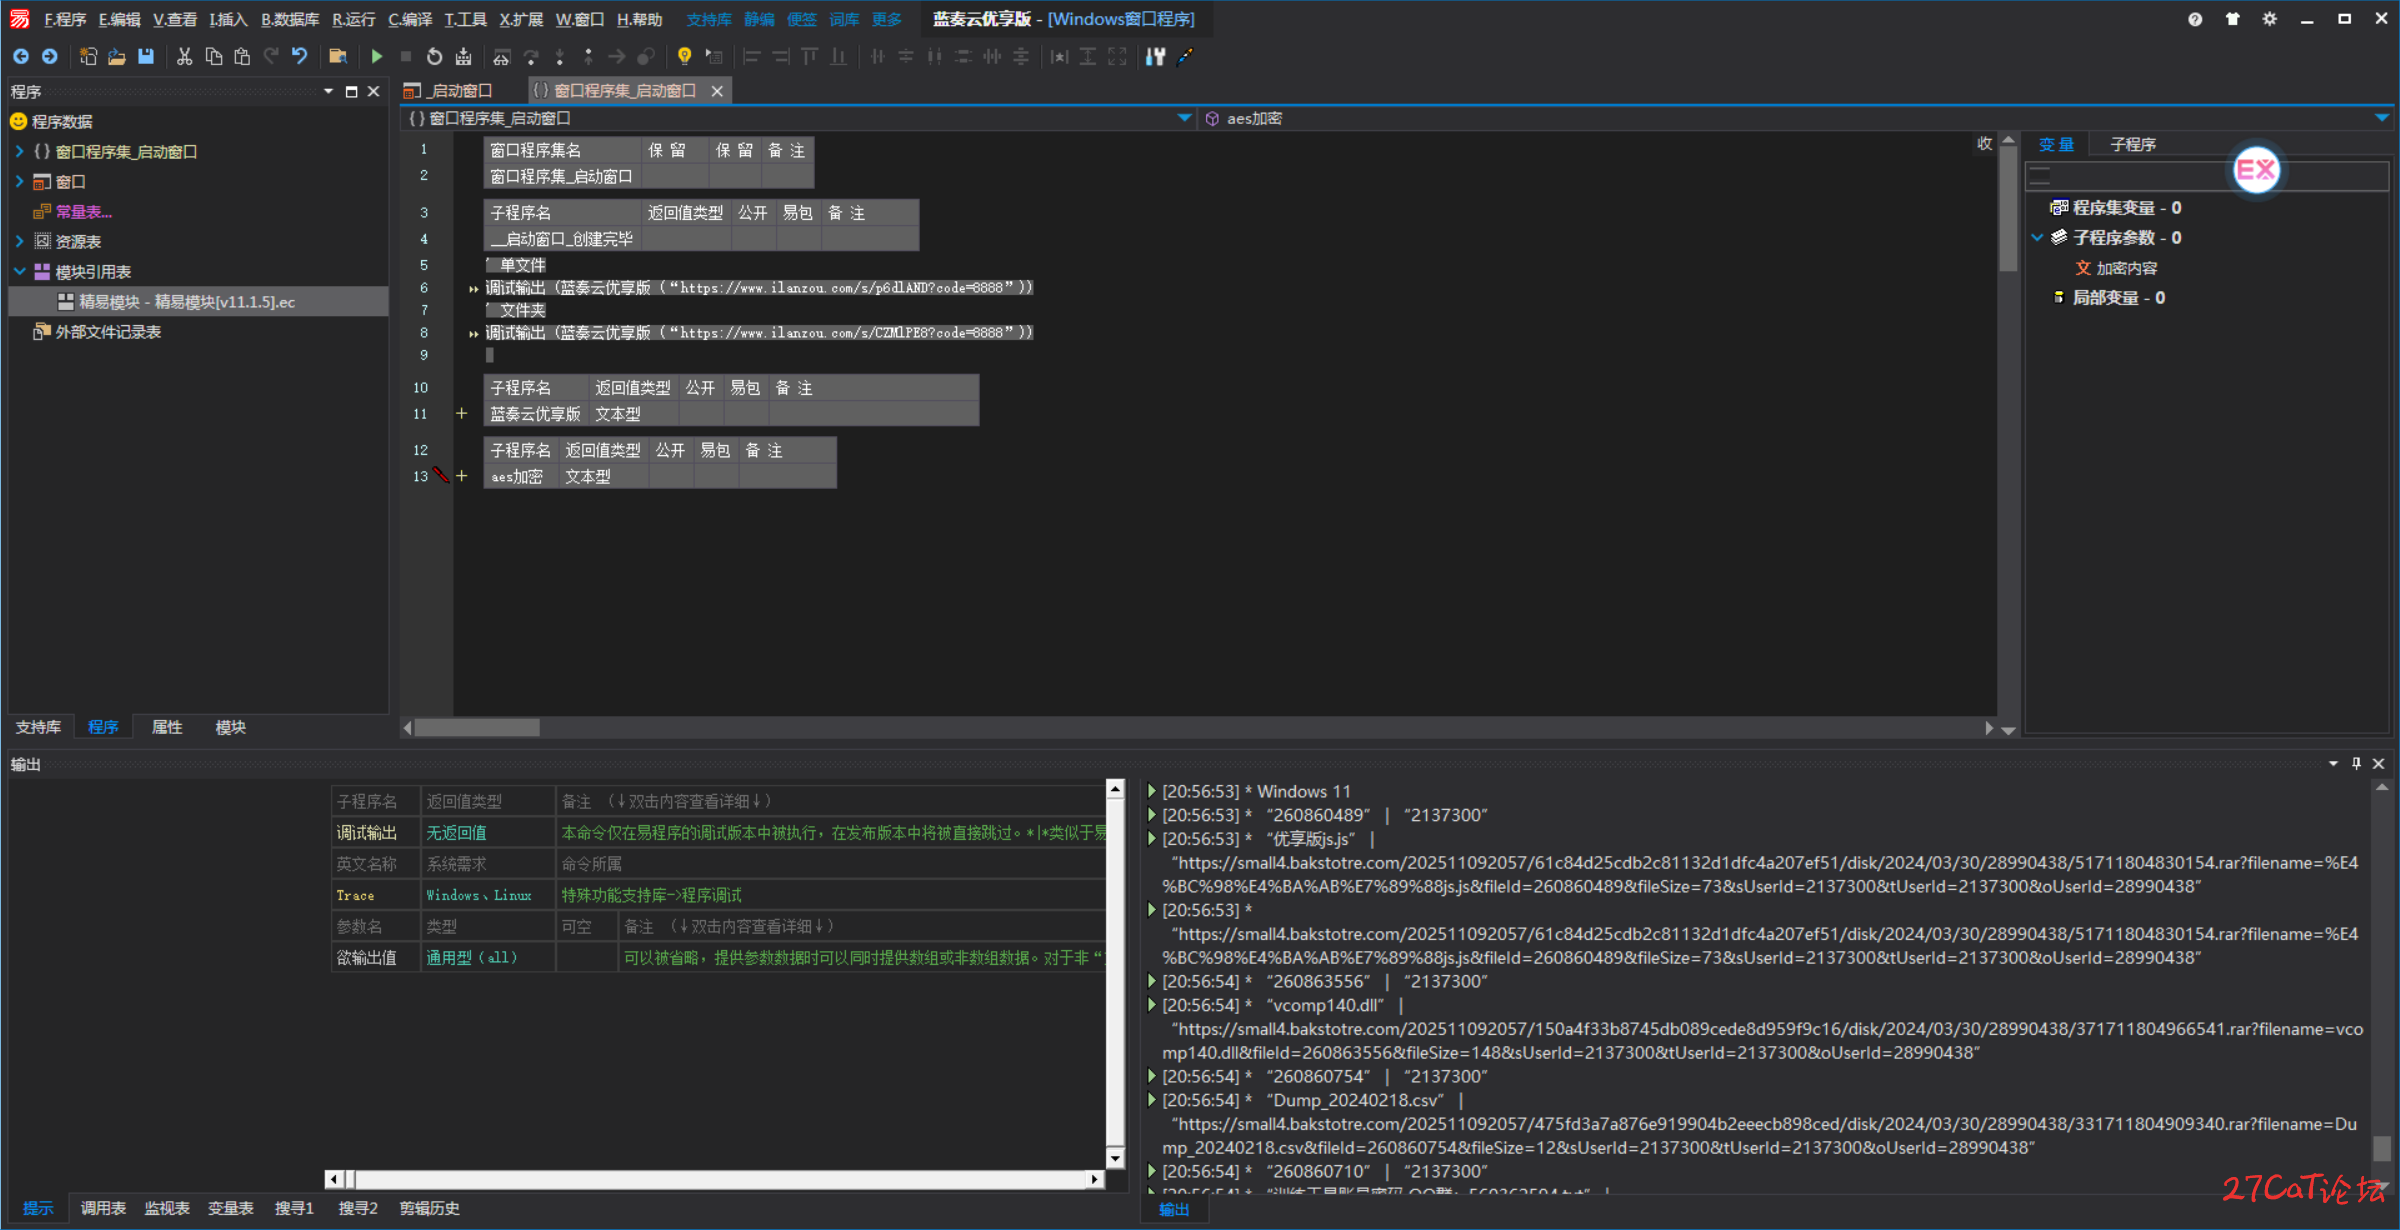Click the restart circular arrow icon
Screen dimensions: 2400x1230
tap(434, 57)
